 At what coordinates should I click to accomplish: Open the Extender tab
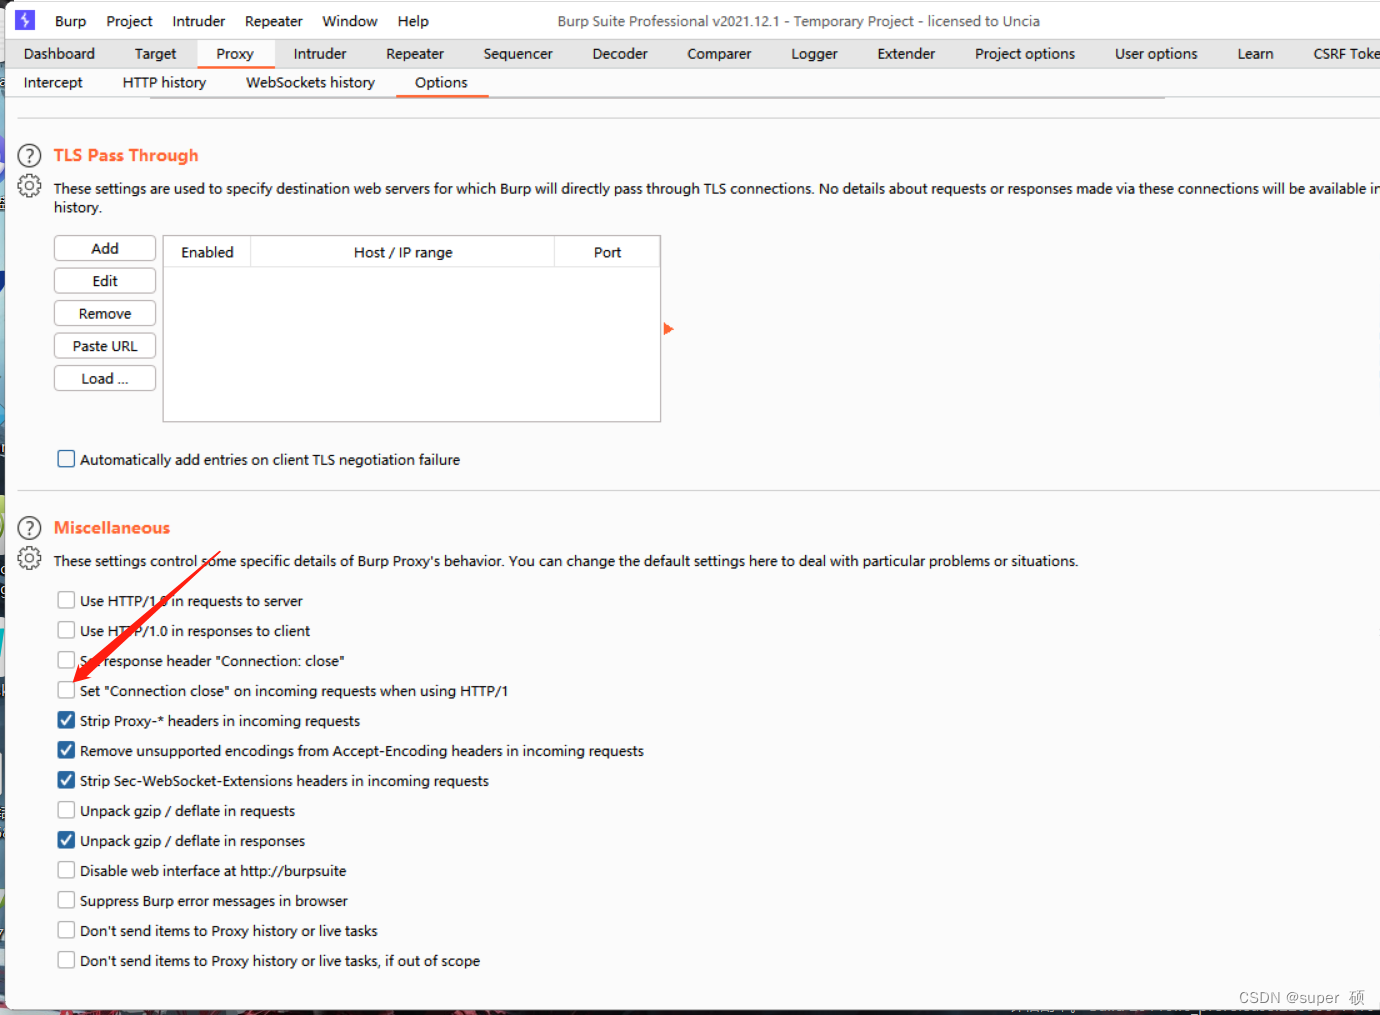pos(906,54)
